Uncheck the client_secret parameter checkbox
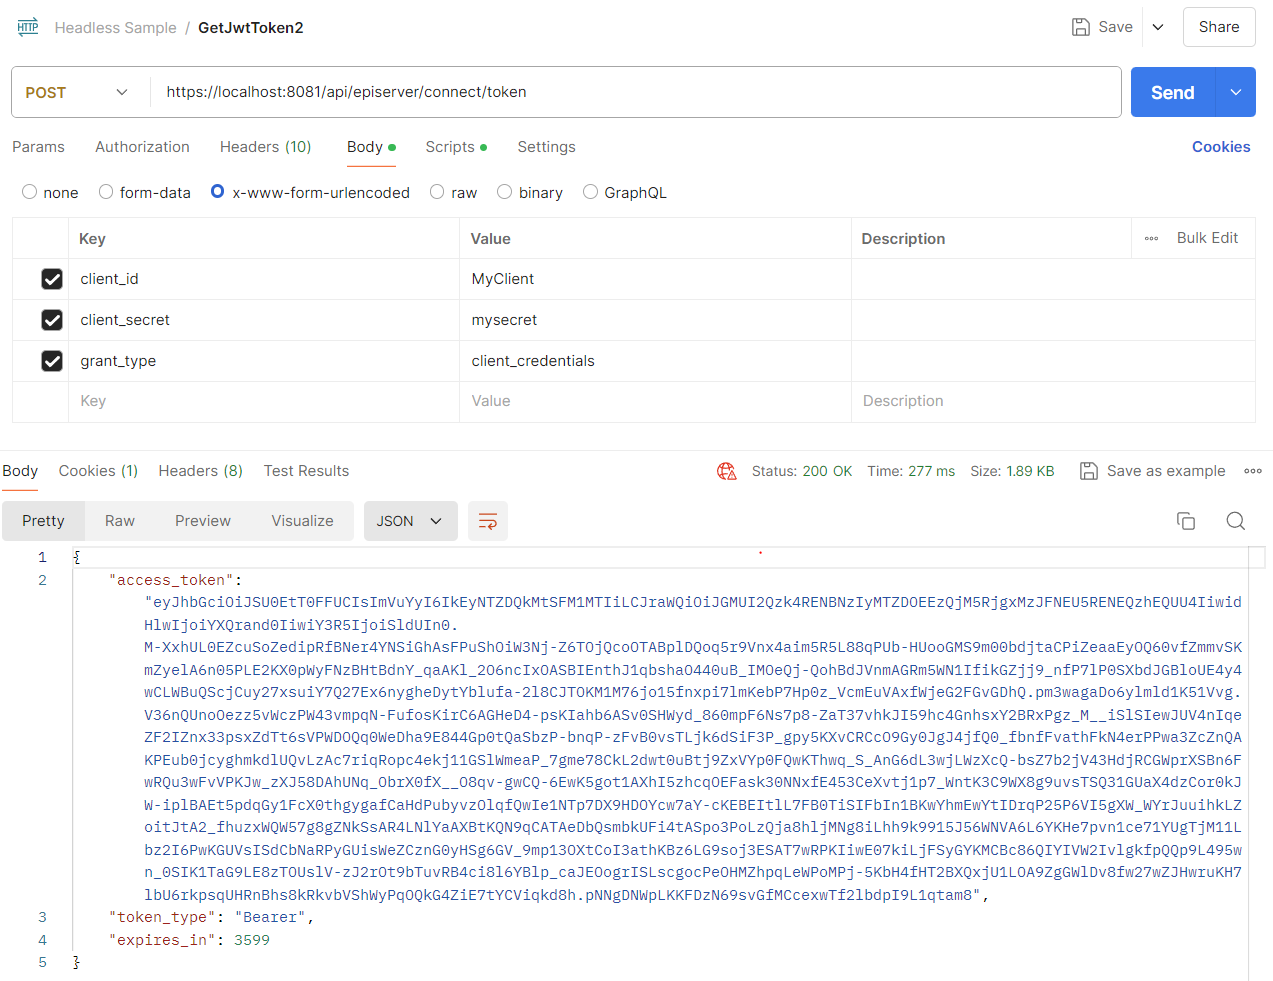The width and height of the screenshot is (1273, 981). pyautogui.click(x=52, y=320)
